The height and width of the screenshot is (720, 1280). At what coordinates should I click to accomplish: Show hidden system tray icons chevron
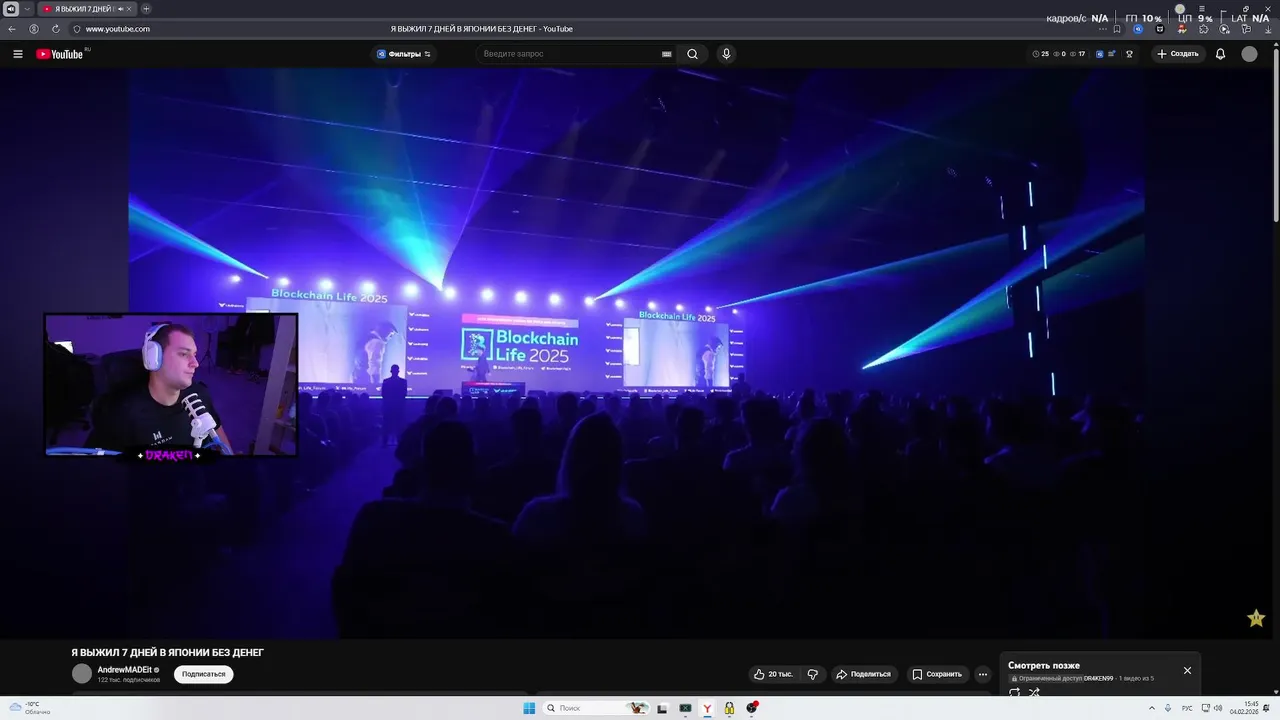point(1151,708)
